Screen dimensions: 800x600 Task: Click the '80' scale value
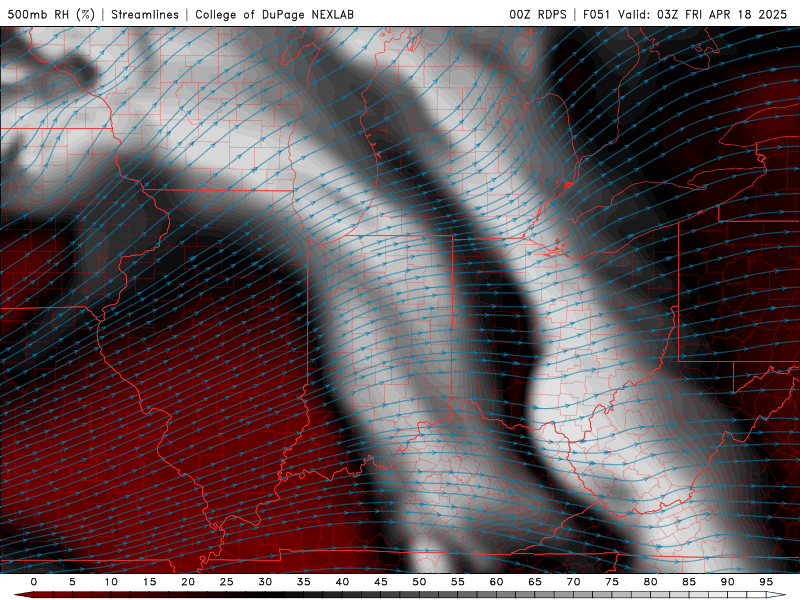tap(651, 582)
